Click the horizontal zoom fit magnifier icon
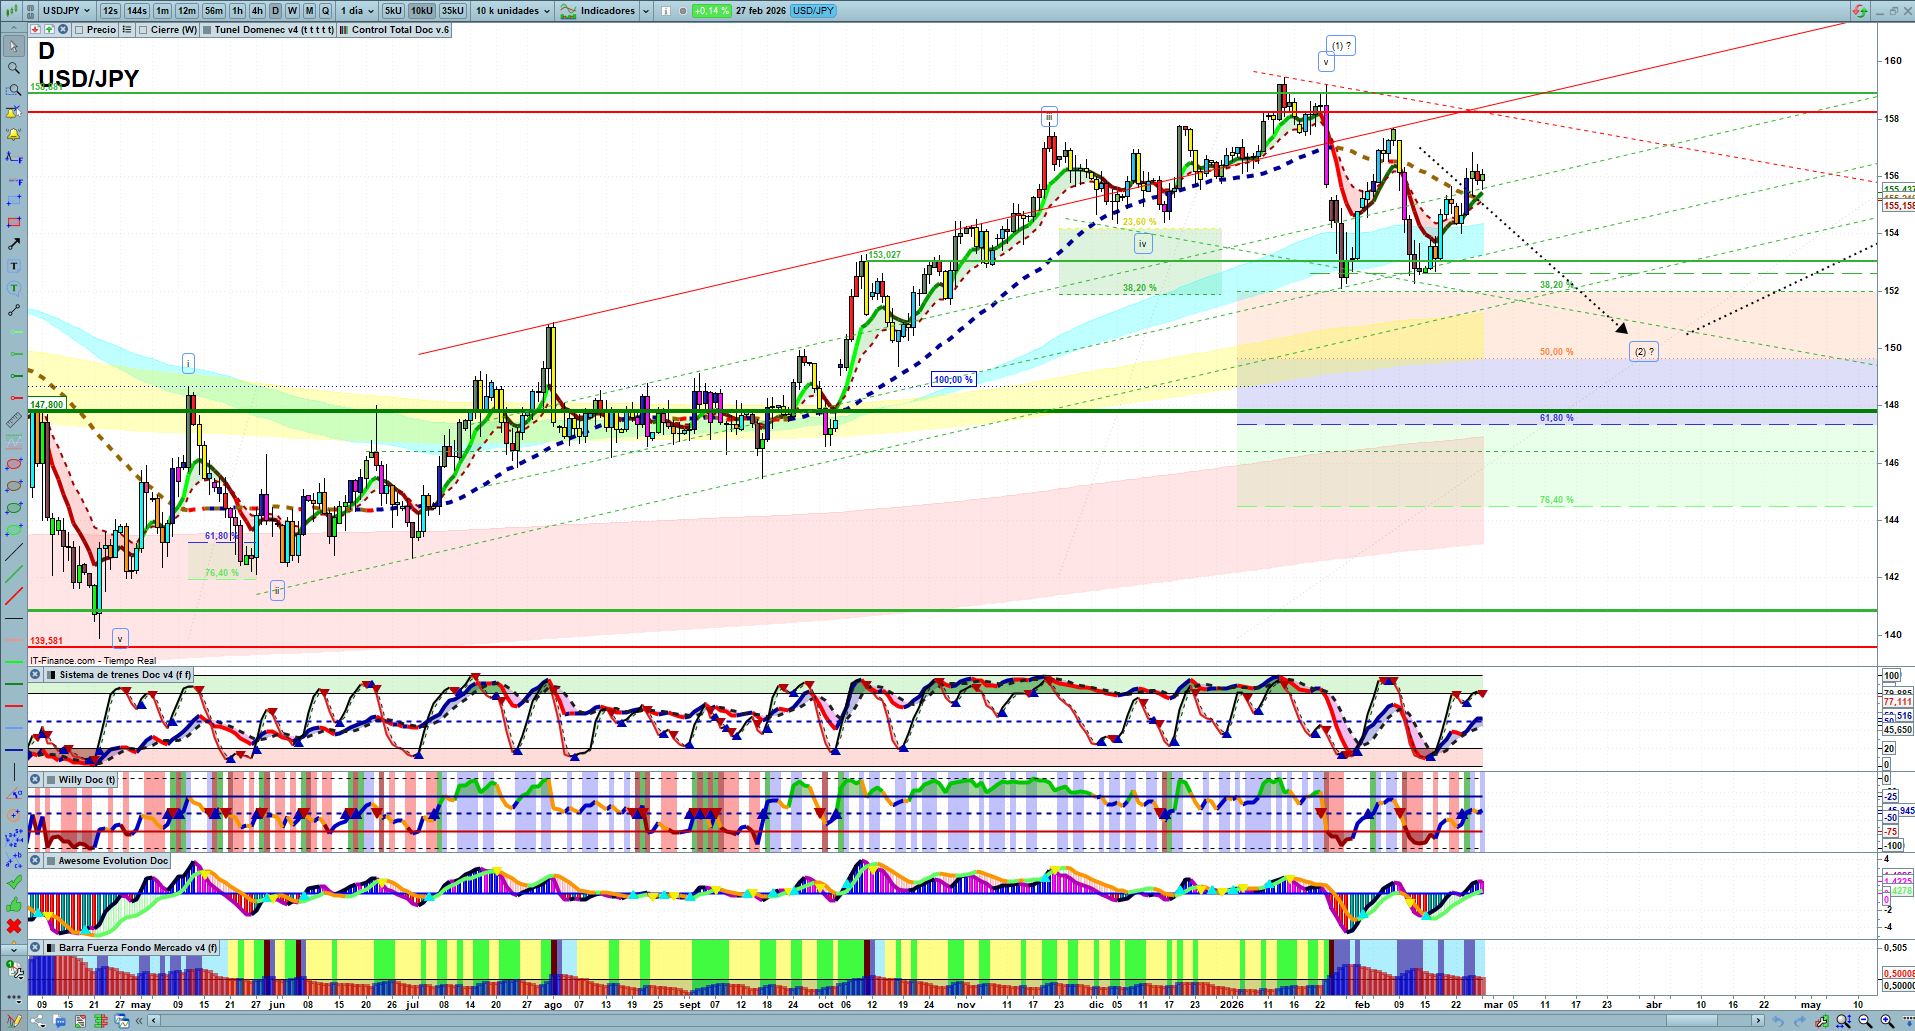The image size is (1915, 1031). click(1843, 1021)
